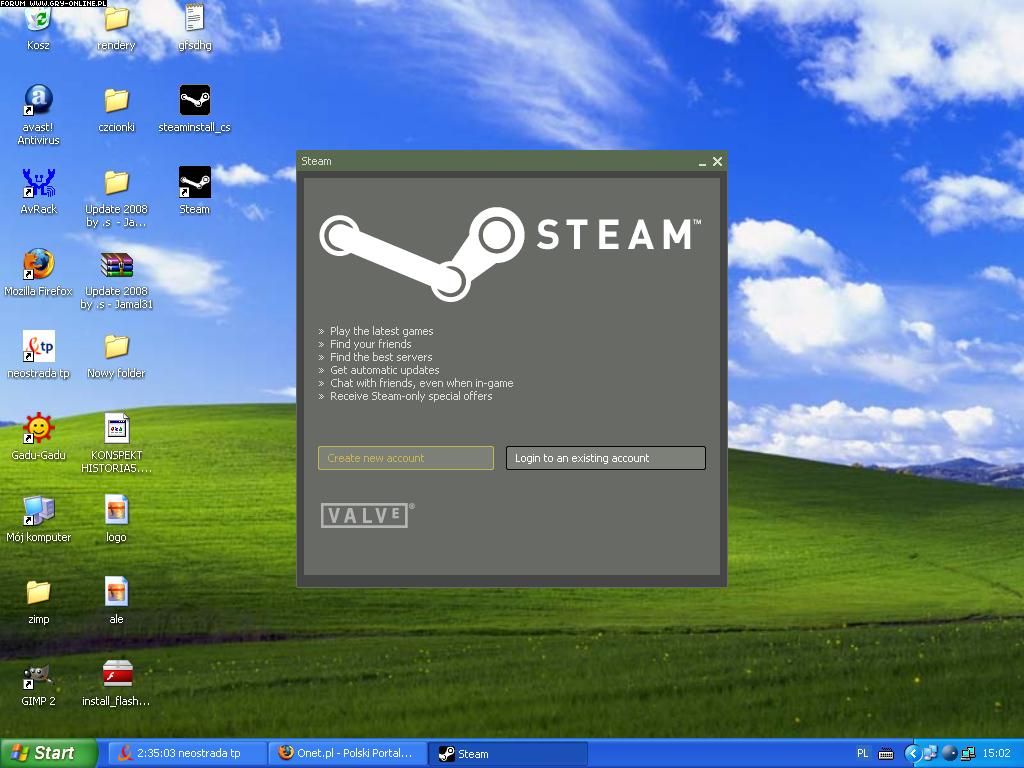This screenshot has height=768, width=1024.
Task: Open the Windows Start menu
Action: pyautogui.click(x=49, y=753)
